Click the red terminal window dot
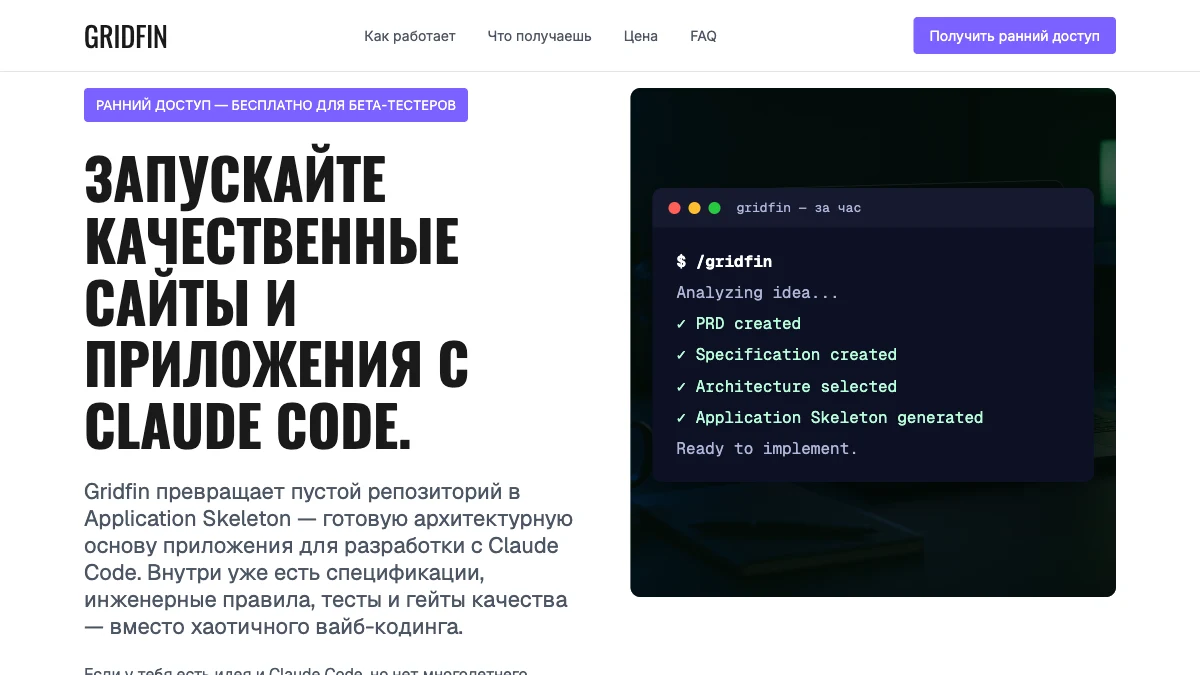 click(x=674, y=208)
